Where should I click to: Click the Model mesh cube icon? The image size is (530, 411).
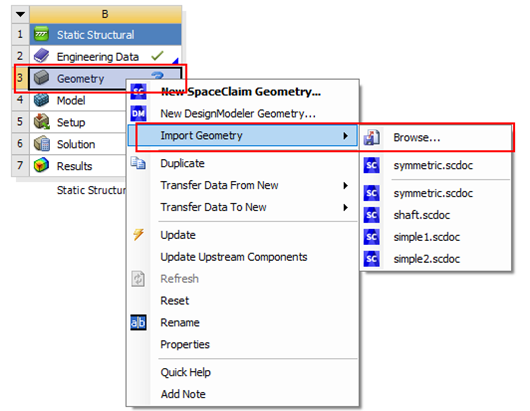[42, 100]
